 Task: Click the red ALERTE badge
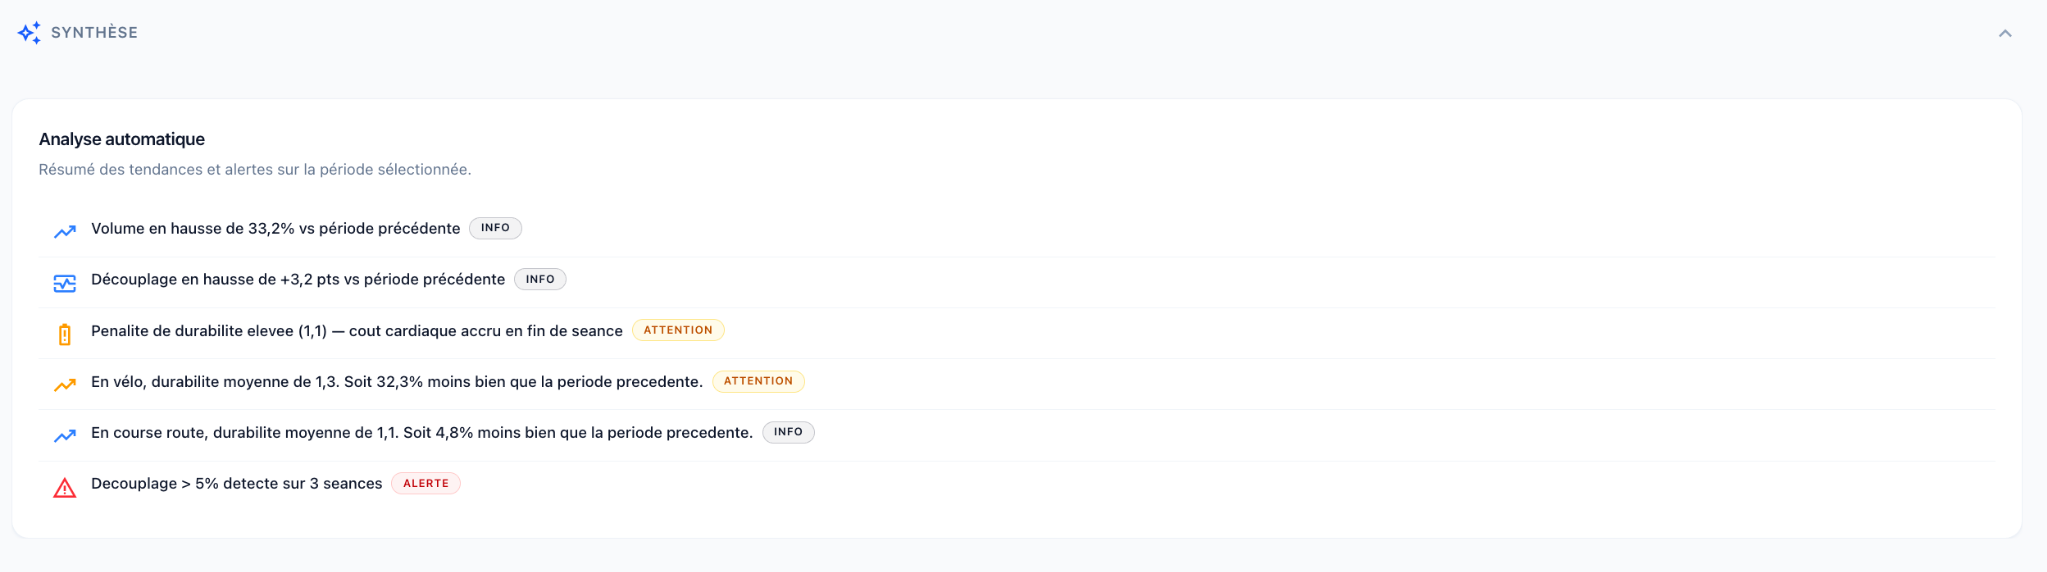click(x=426, y=483)
